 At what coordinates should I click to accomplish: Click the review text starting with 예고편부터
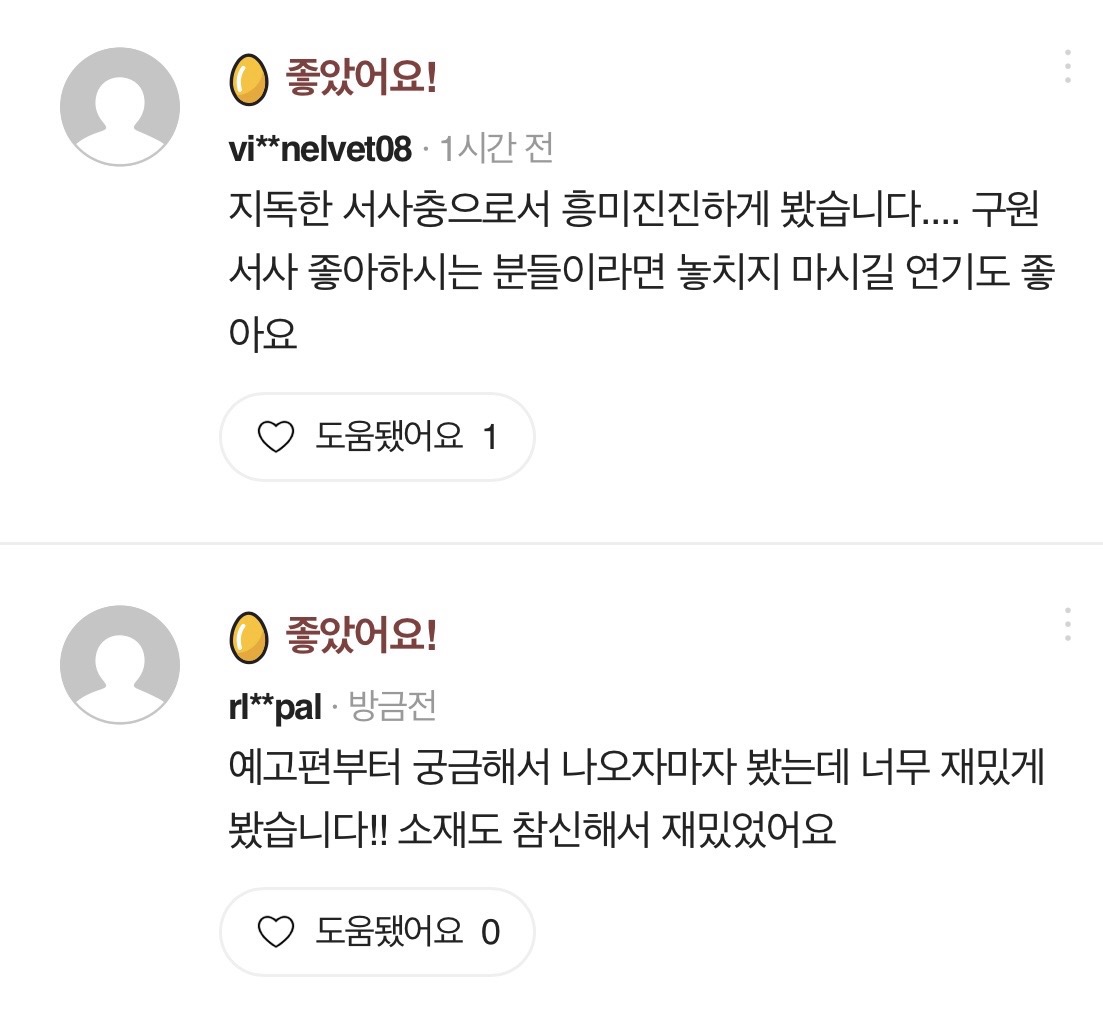[640, 799]
